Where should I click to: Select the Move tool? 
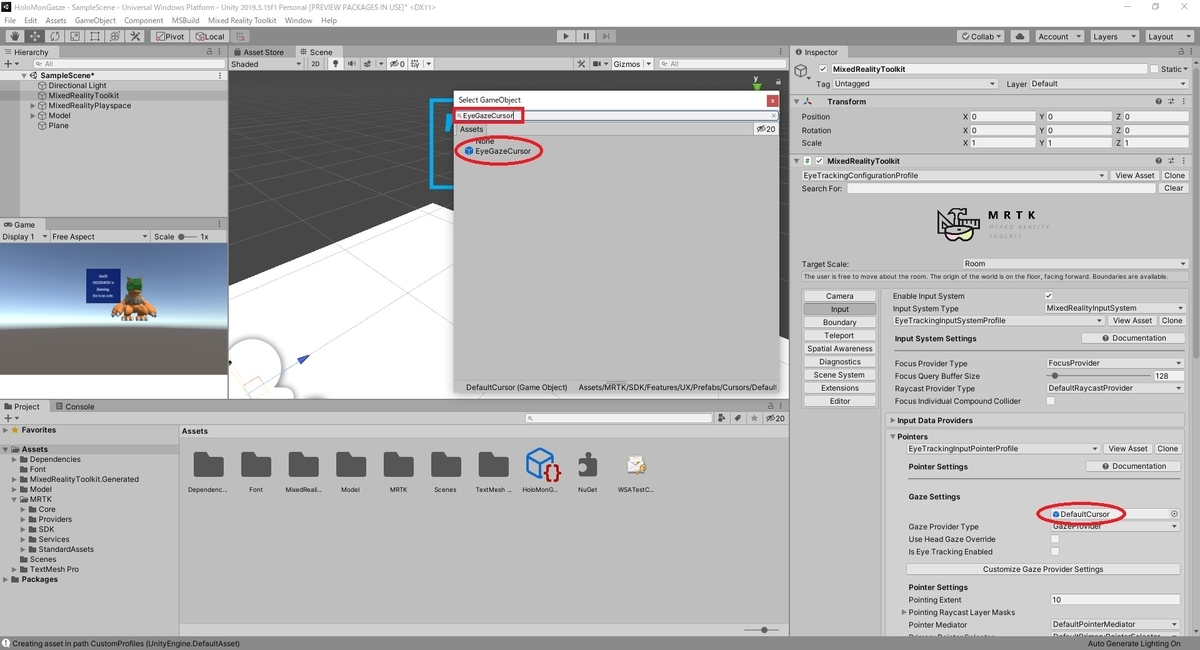coord(35,36)
